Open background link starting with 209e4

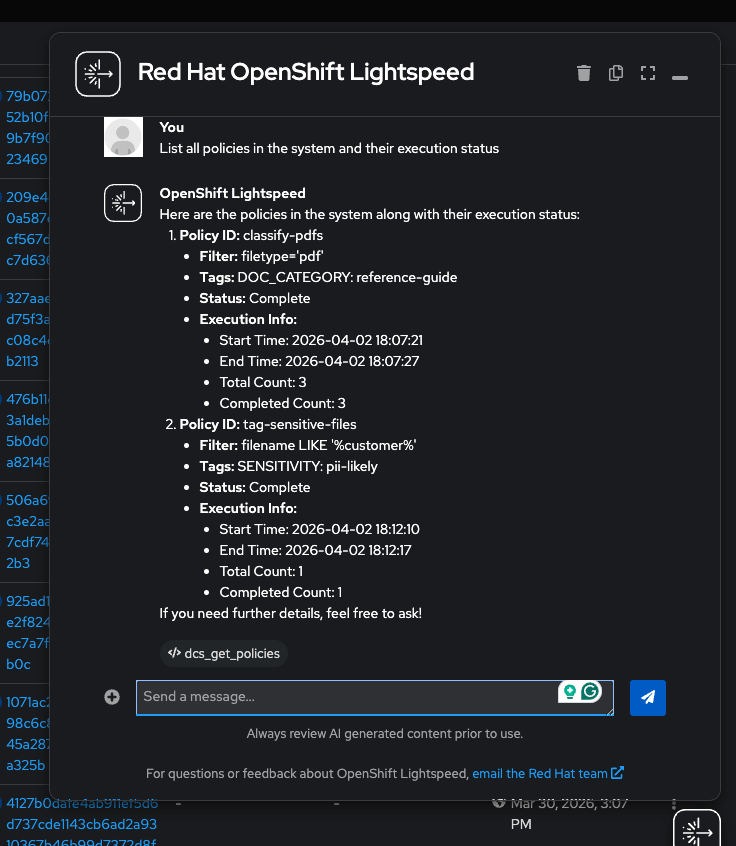click(27, 228)
